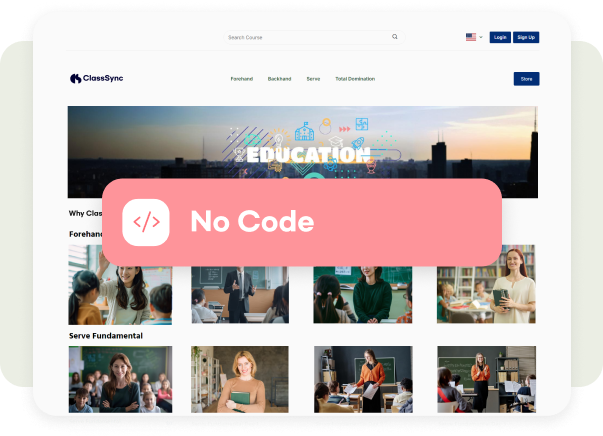The width and height of the screenshot is (603, 436).
Task: Open the Forehand menu item
Action: [x=242, y=79]
